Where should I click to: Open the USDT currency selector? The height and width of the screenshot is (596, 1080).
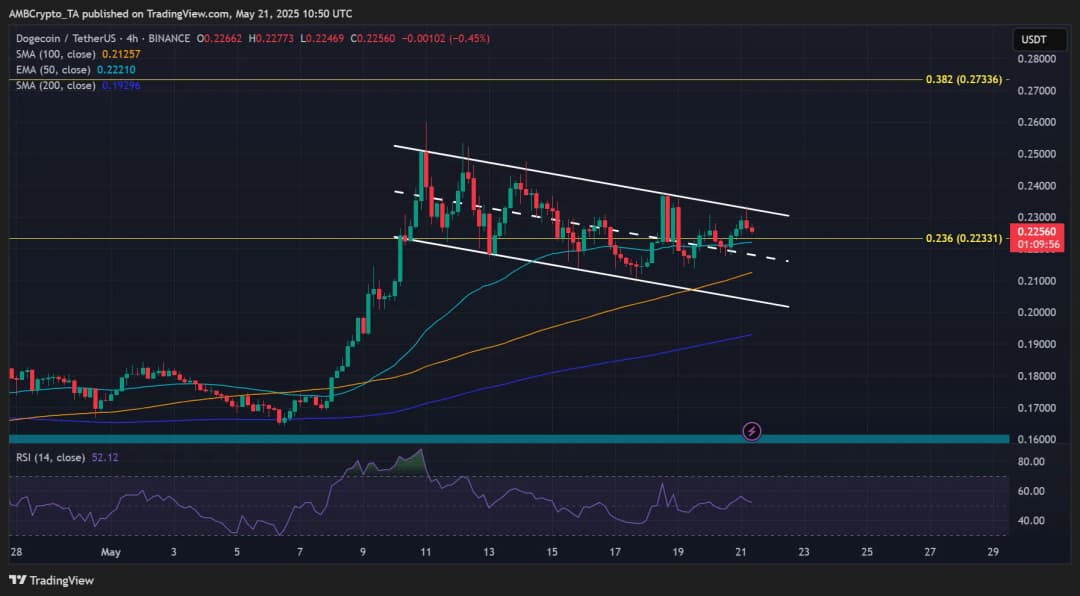pyautogui.click(x=1034, y=39)
